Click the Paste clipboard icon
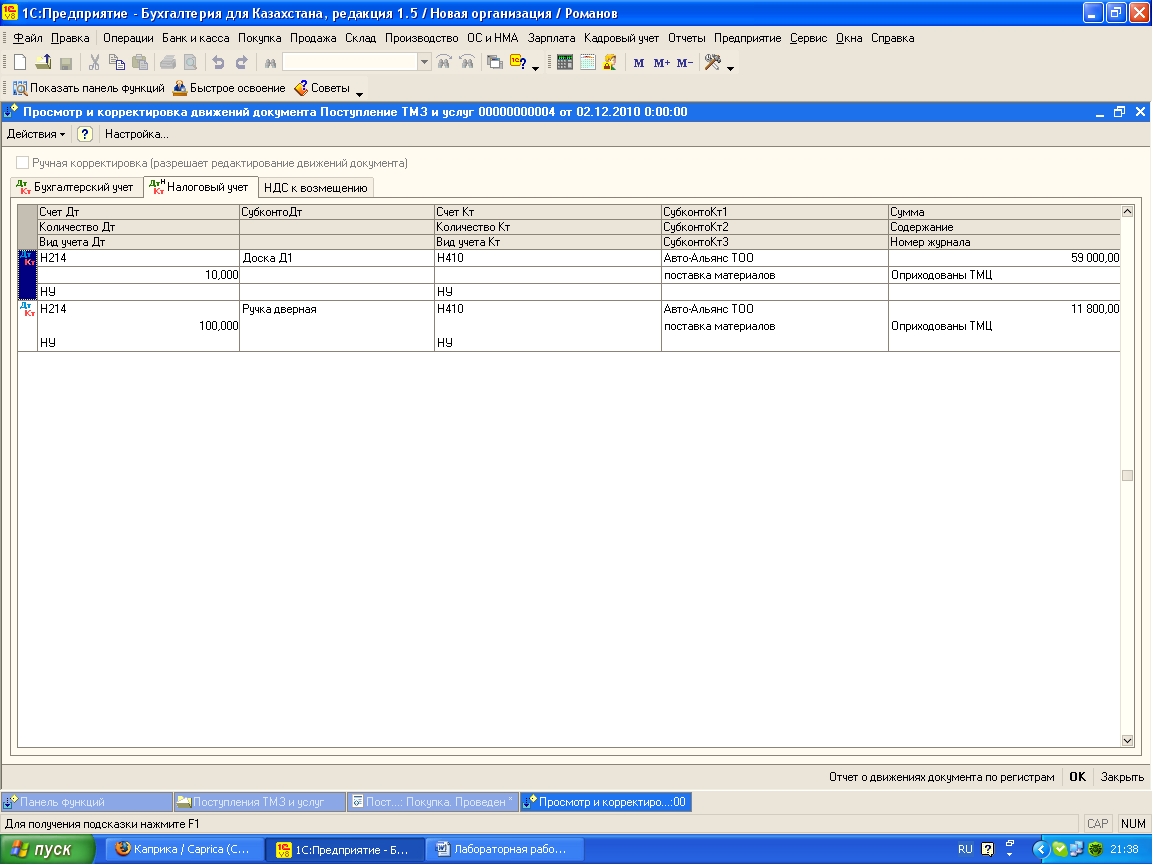1152x864 pixels. coord(140,63)
